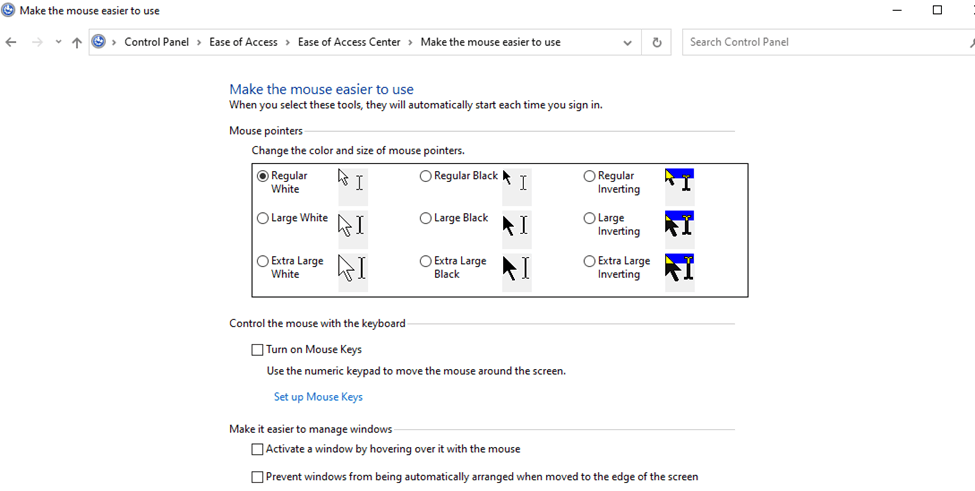Viewport: 975px width, 491px height.
Task: Click the Regular Inverting pointer preview image
Action: [680, 186]
